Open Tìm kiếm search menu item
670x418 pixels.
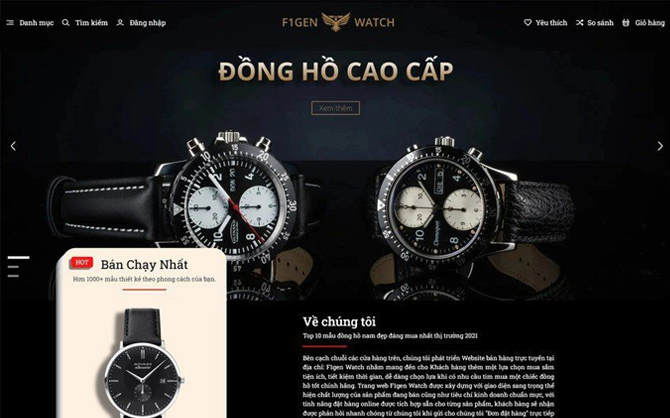tap(91, 23)
